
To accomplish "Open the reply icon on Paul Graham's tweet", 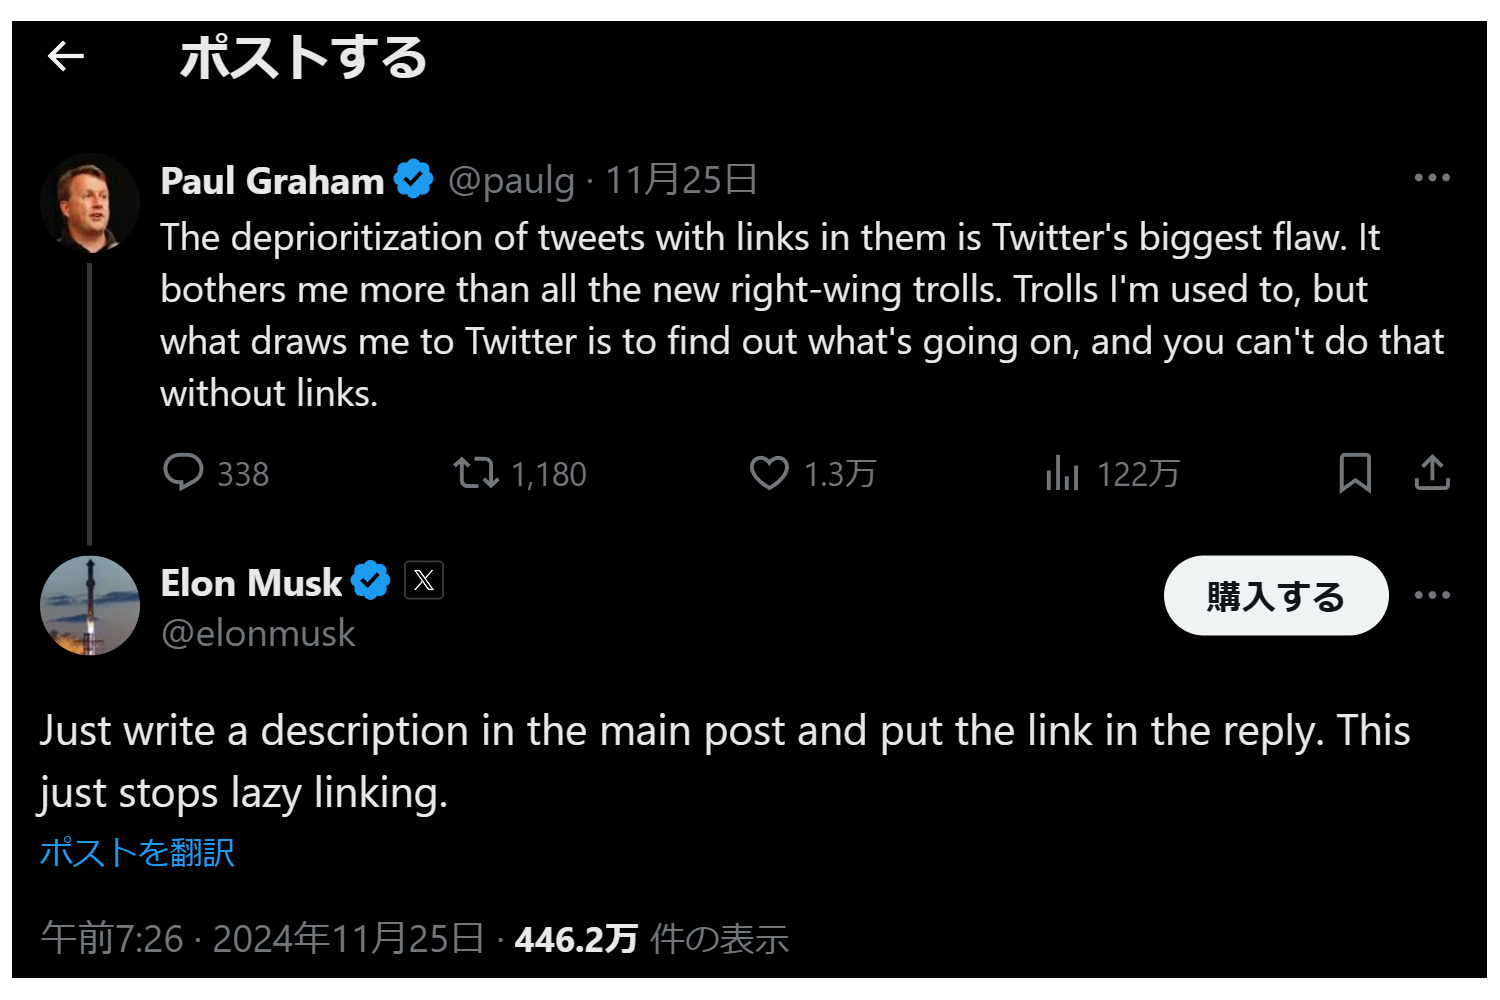I will (185, 473).
